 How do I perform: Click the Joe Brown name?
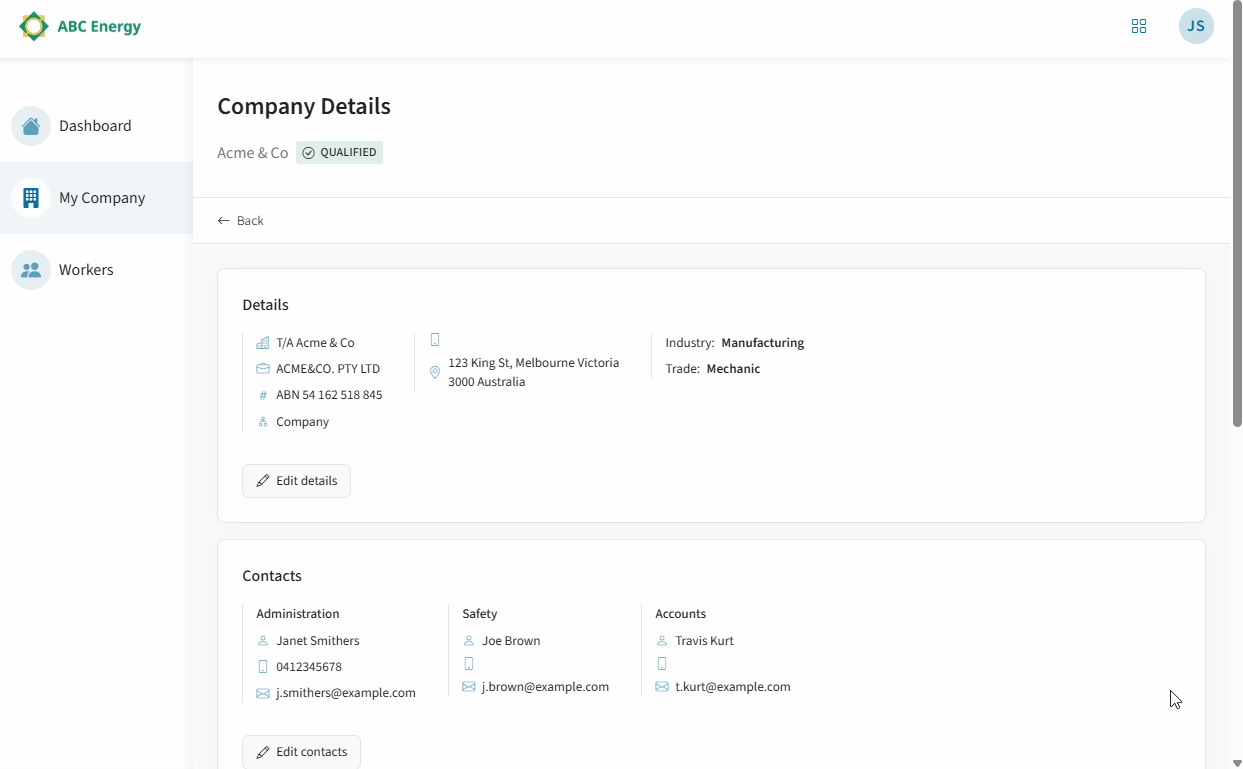pyautogui.click(x=511, y=641)
